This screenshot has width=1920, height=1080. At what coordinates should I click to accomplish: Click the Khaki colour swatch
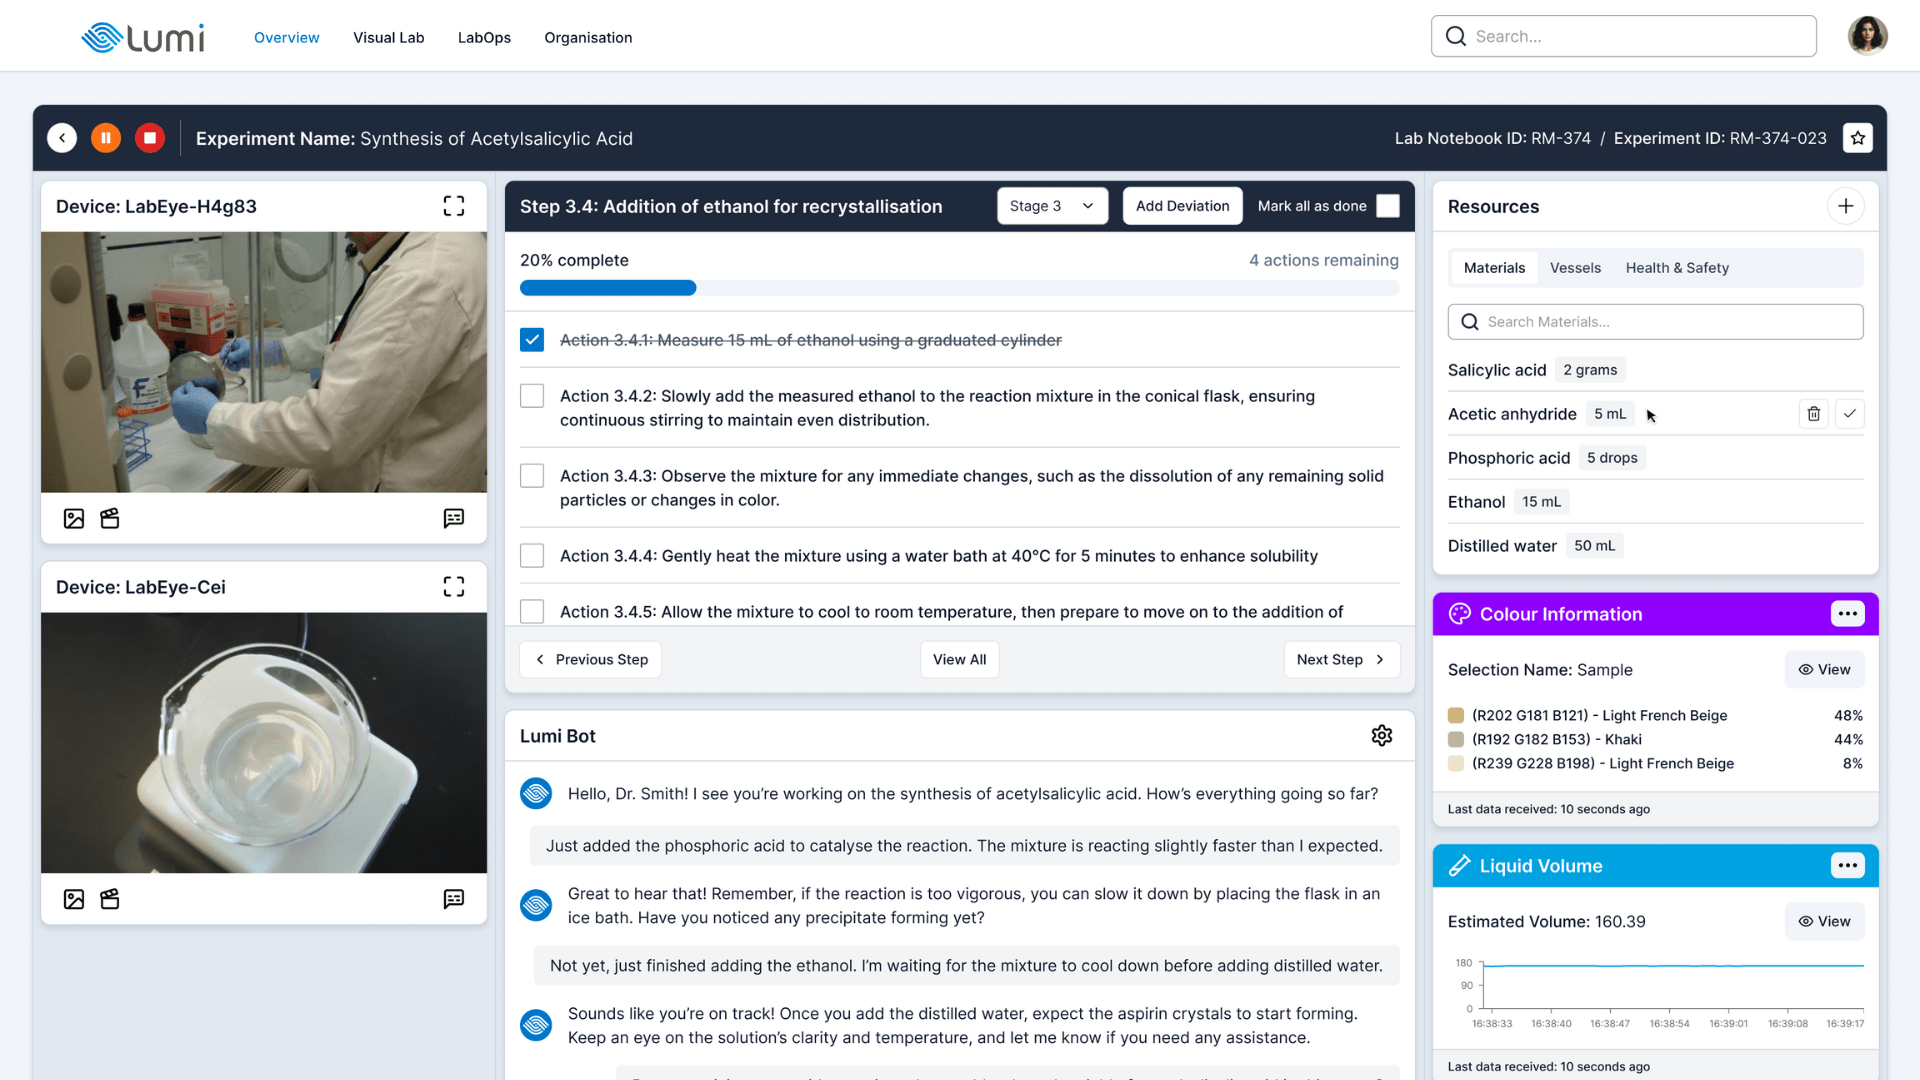tap(1456, 740)
